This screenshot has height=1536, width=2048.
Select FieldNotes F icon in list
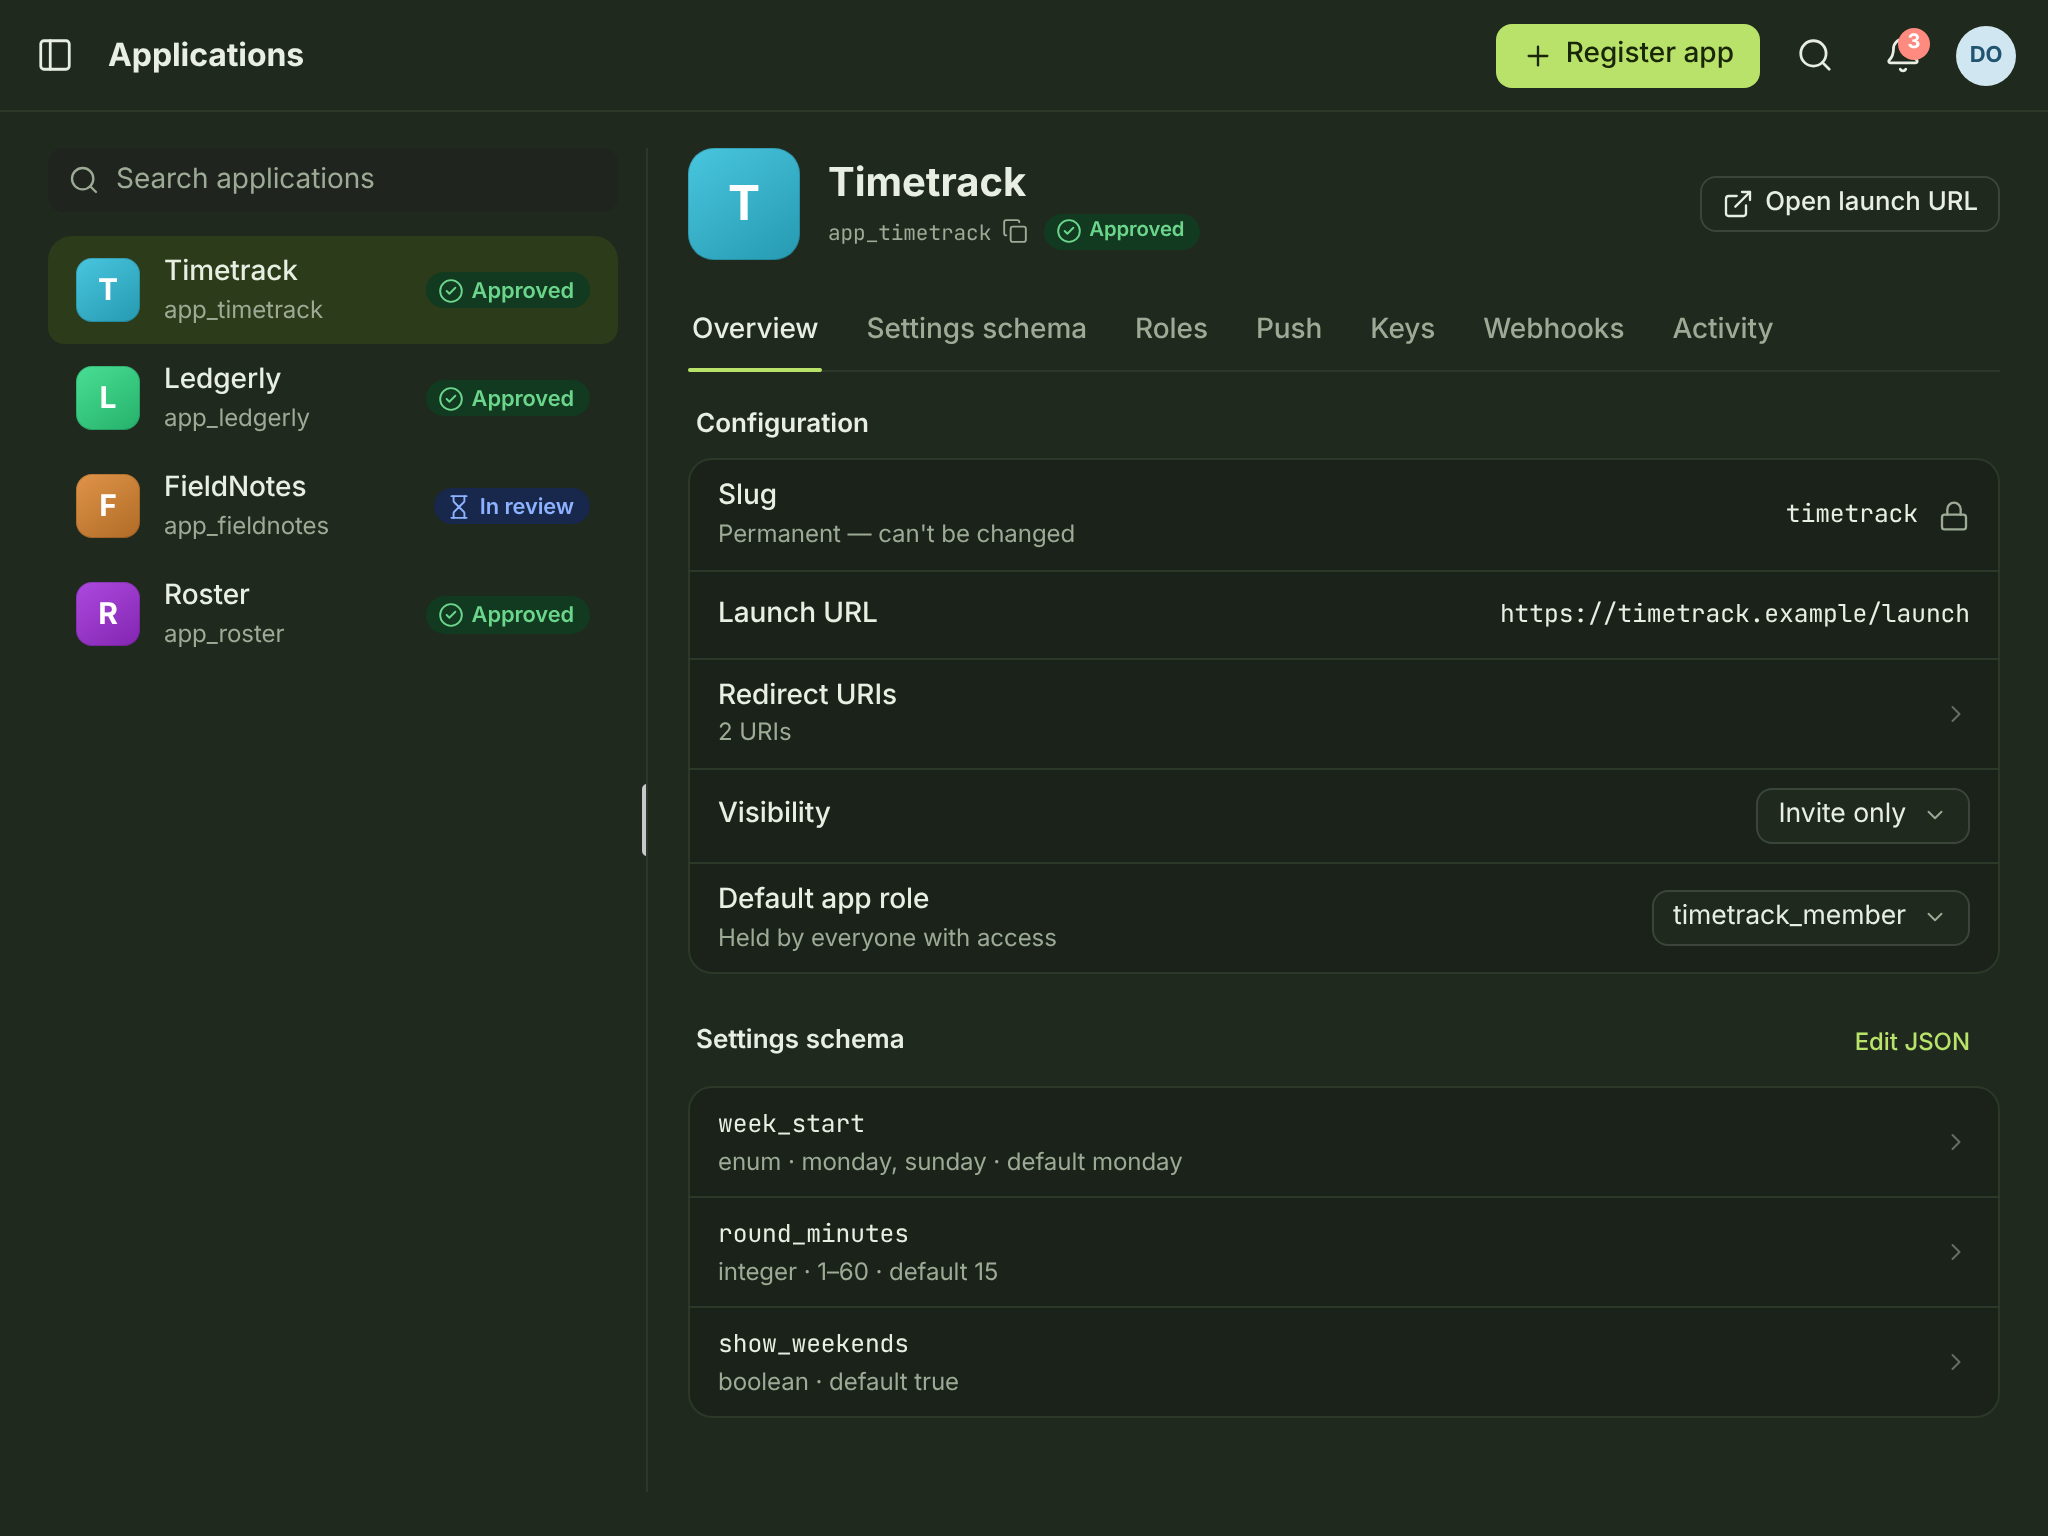pyautogui.click(x=108, y=506)
